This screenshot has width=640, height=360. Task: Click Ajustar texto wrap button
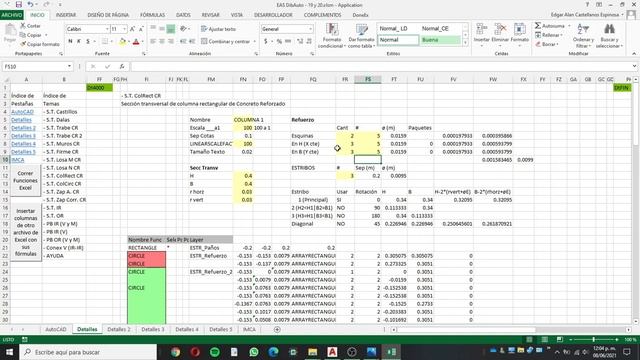218,29
